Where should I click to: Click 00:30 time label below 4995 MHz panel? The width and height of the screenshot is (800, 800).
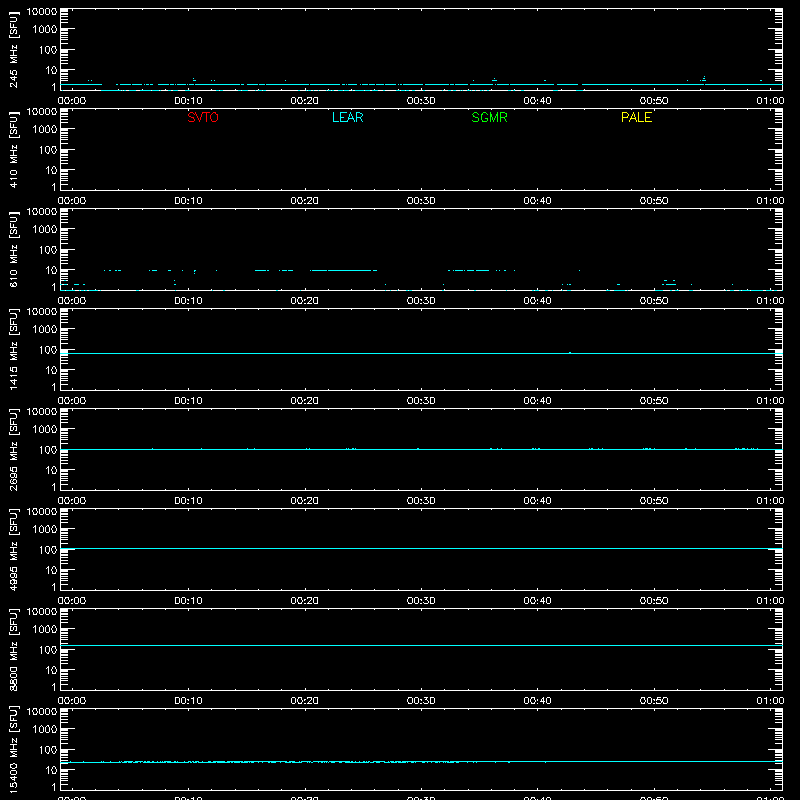pos(421,601)
